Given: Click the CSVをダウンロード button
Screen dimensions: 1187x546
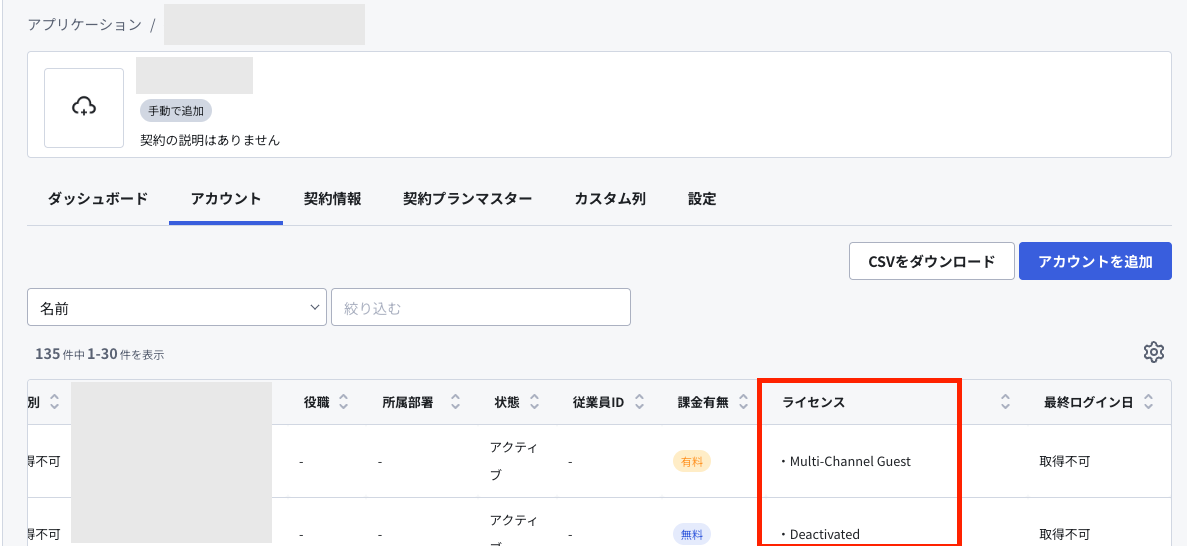Looking at the screenshot, I should pos(932,261).
